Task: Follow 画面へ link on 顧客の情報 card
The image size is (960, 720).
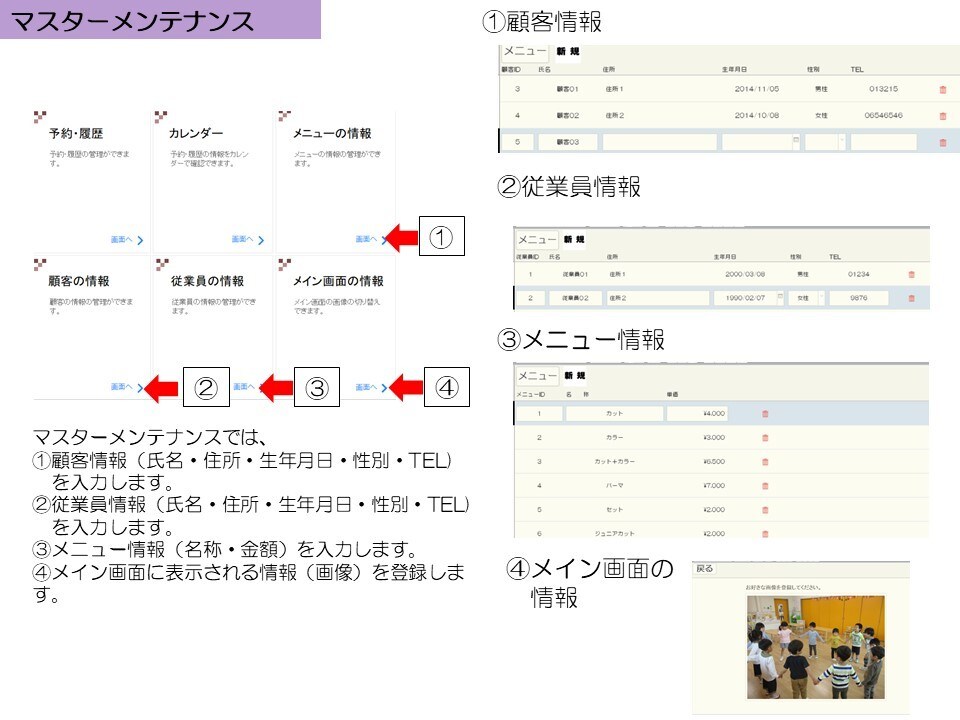Action: (127, 387)
